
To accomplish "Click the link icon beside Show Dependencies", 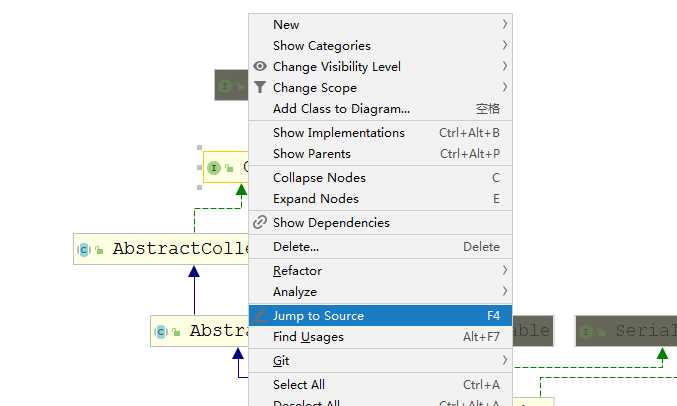I will point(260,222).
